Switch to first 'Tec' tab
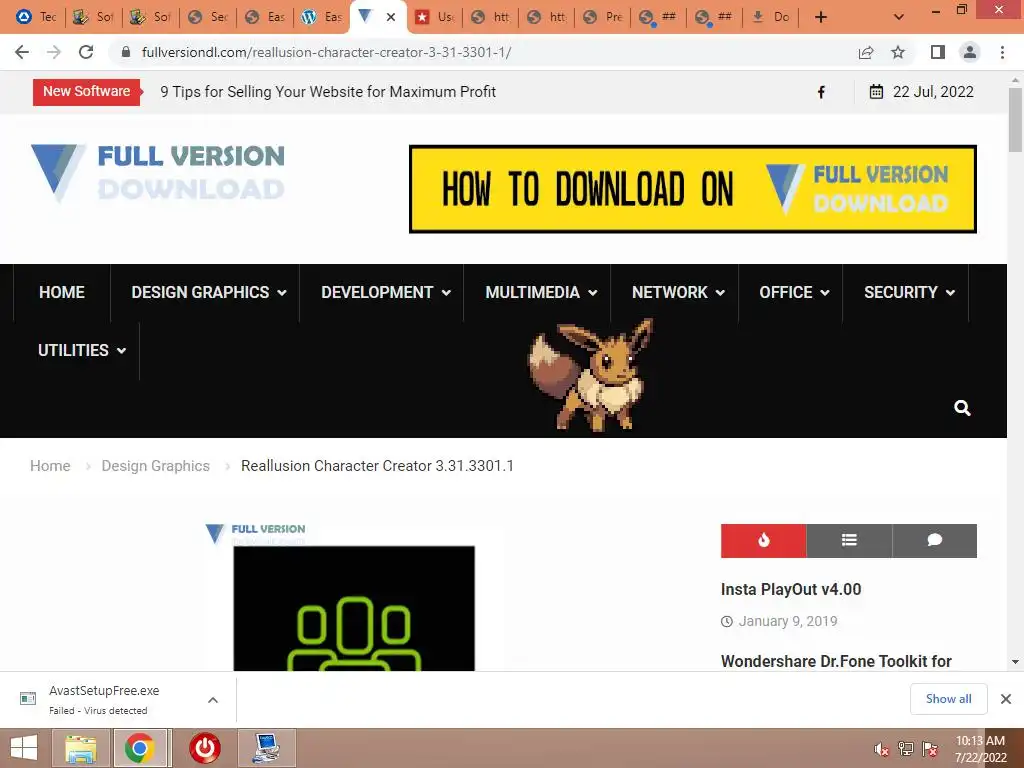Viewport: 1024px width, 768px height. tap(36, 17)
